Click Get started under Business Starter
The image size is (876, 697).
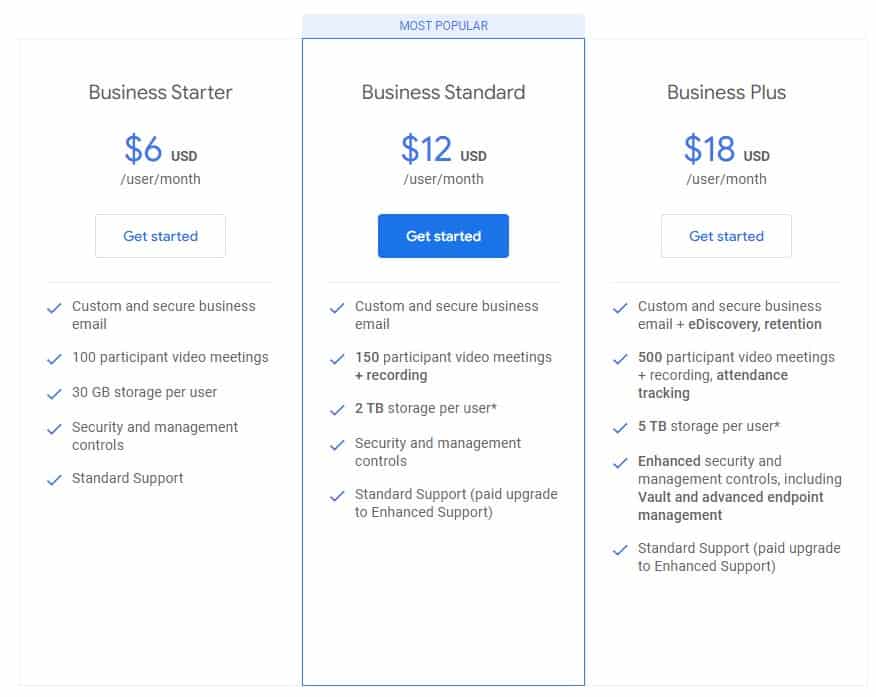[160, 236]
